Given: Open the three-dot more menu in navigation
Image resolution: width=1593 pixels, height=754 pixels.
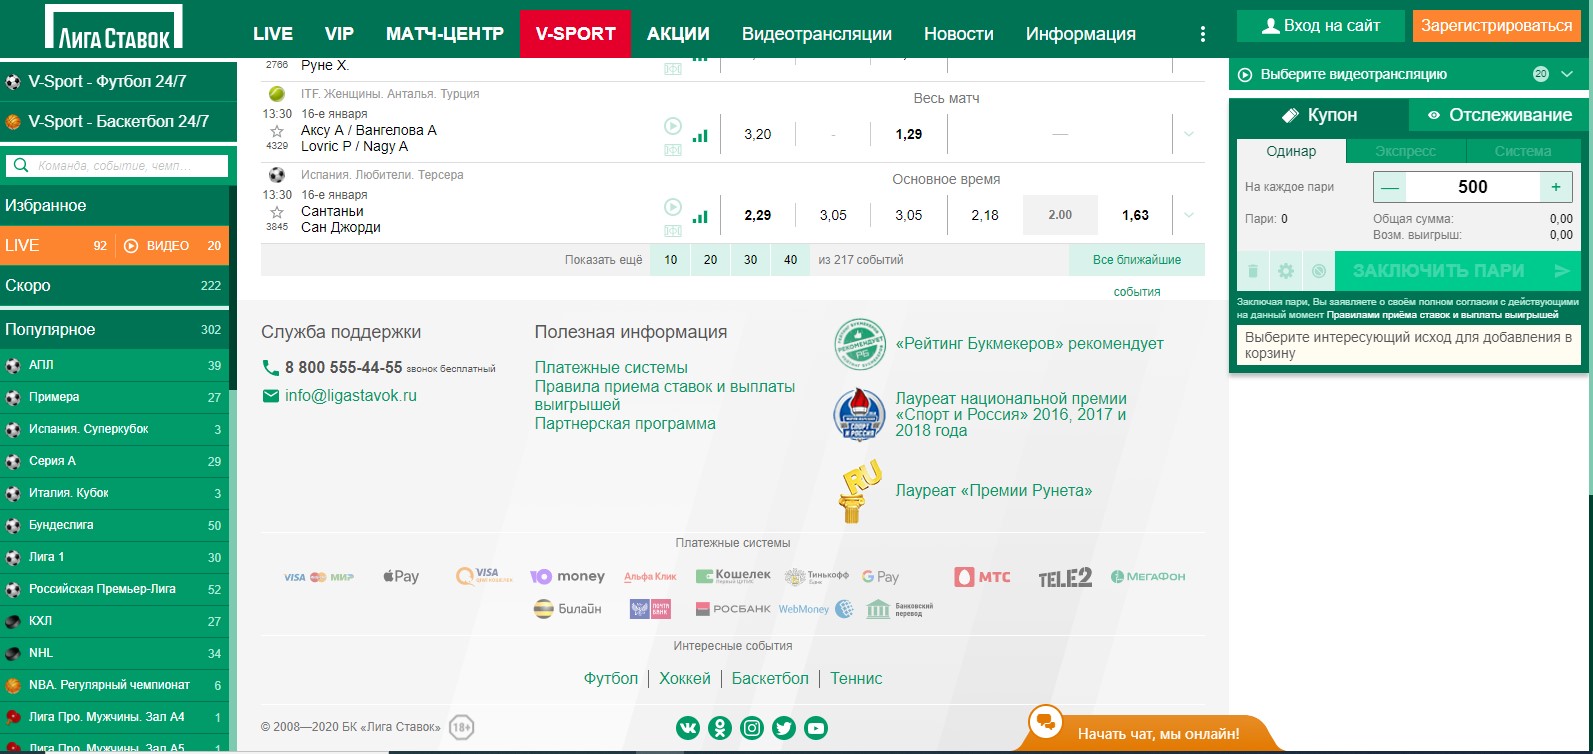Looking at the screenshot, I should pos(1203,34).
